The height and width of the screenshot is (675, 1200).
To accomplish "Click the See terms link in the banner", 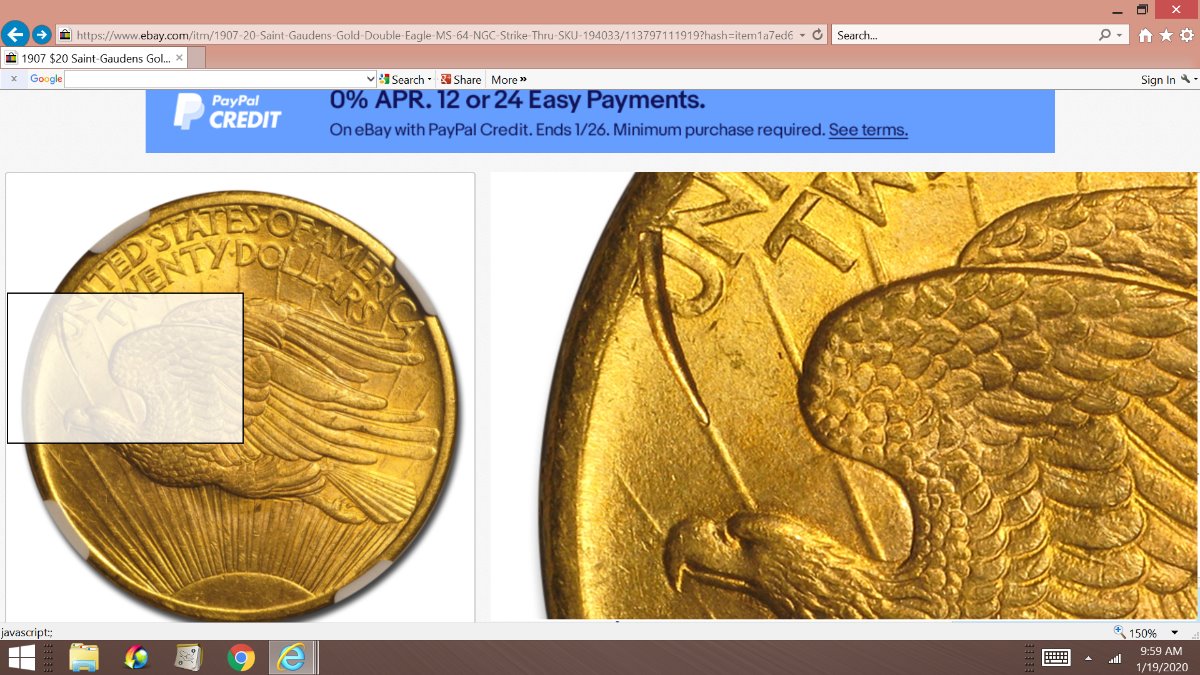I will pyautogui.click(x=868, y=130).
